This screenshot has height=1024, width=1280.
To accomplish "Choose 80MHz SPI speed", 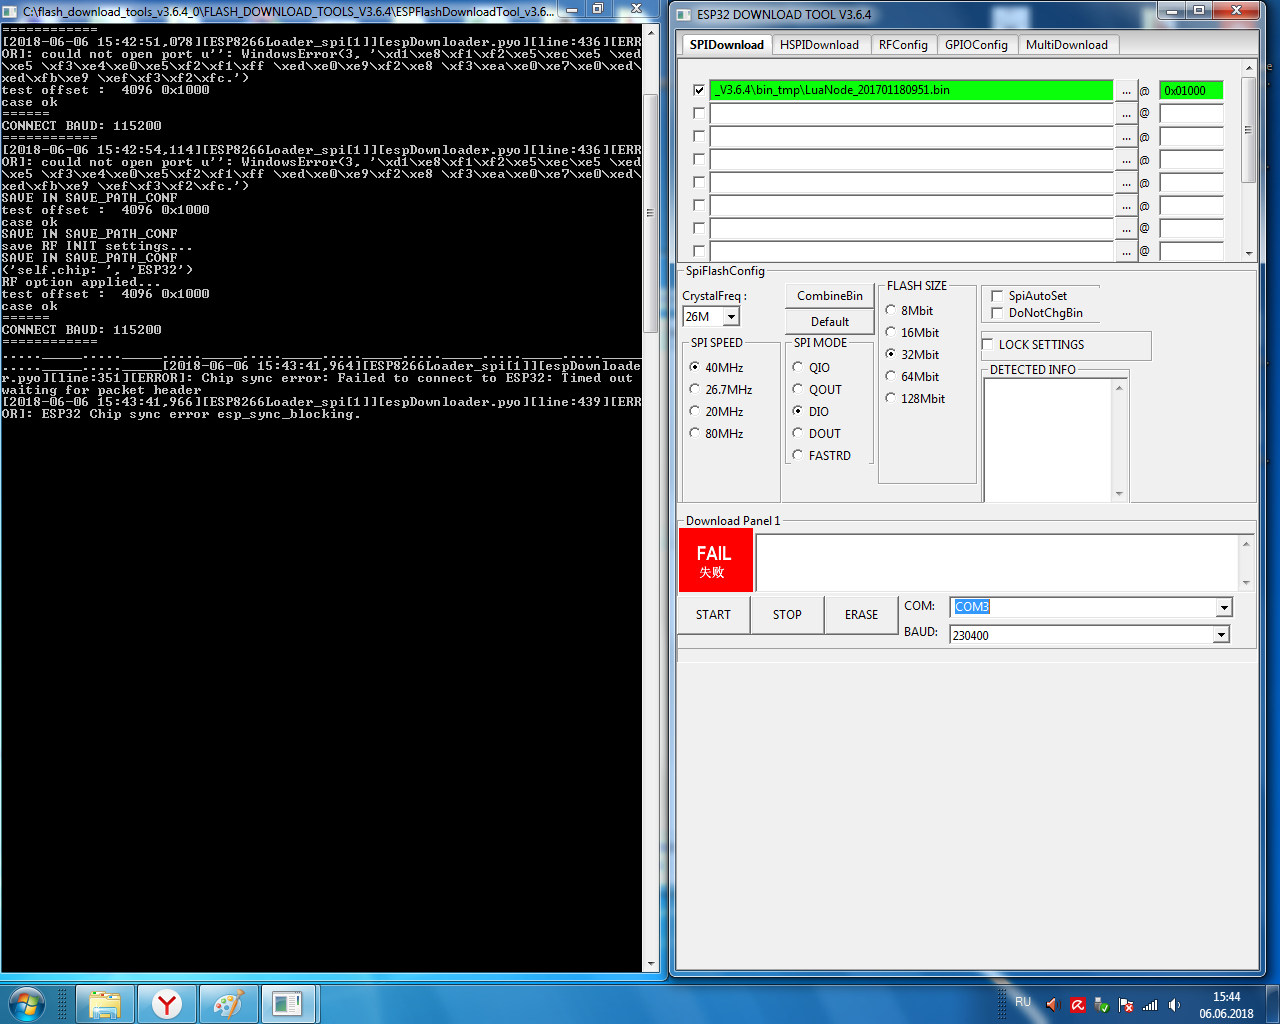I will pos(695,433).
